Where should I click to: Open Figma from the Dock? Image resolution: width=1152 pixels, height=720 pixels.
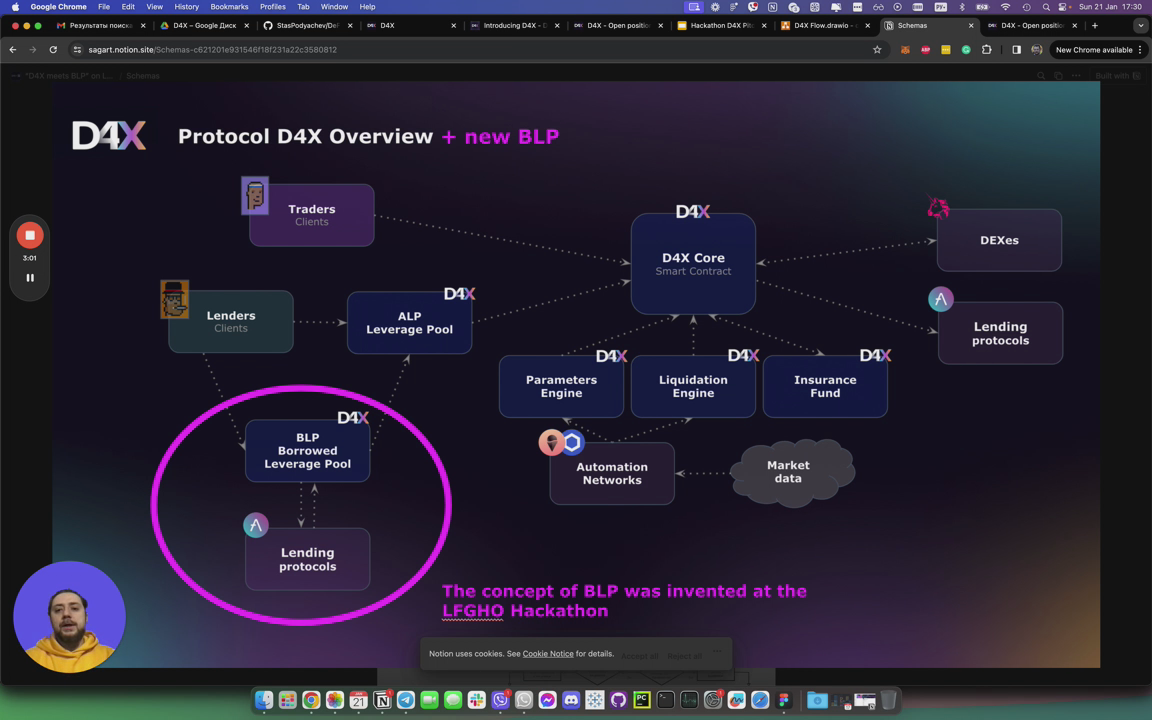point(783,700)
